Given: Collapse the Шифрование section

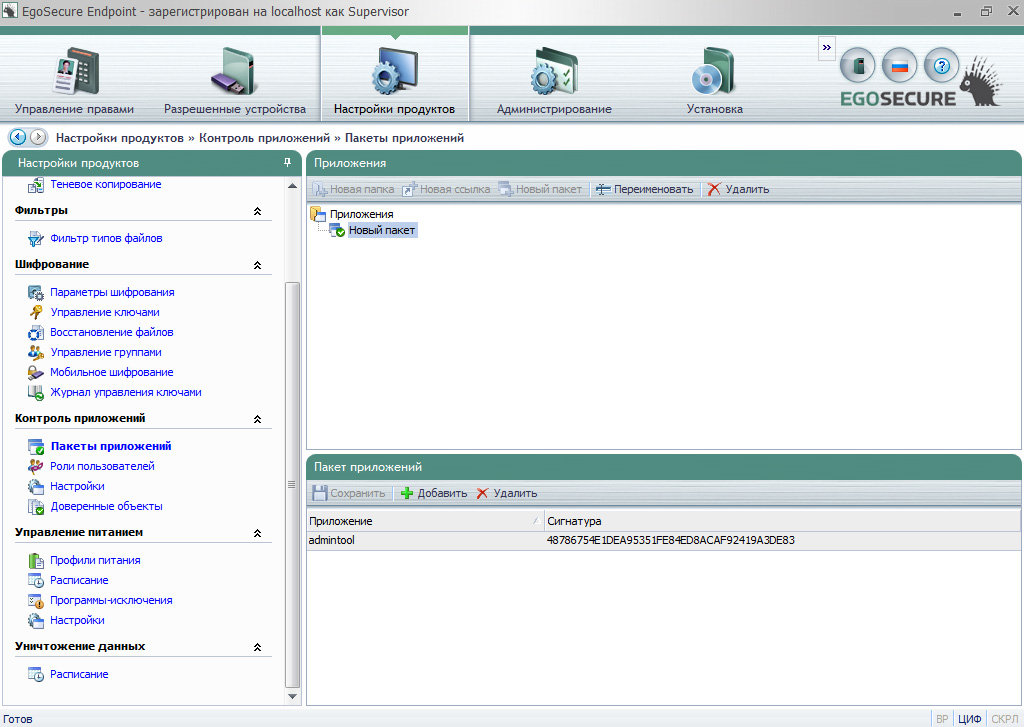Looking at the screenshot, I should pos(257,265).
